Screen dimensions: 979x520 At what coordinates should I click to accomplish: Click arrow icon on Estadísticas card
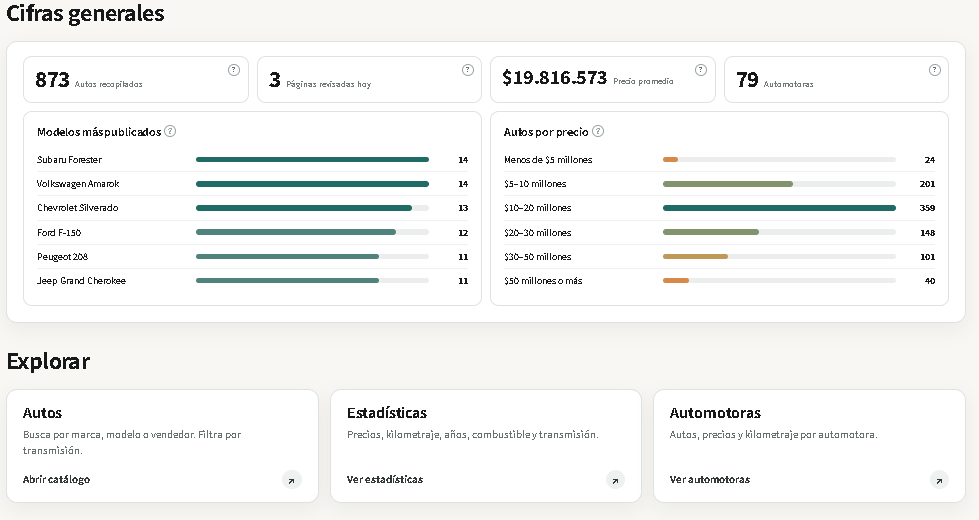[x=615, y=480]
